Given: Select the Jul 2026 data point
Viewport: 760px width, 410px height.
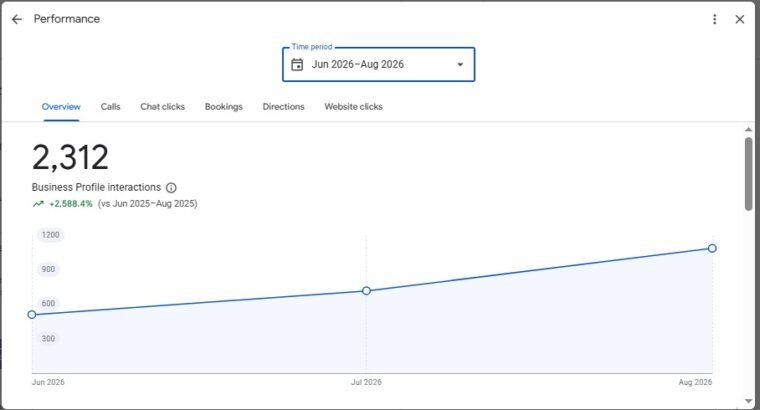Looking at the screenshot, I should 366,291.
